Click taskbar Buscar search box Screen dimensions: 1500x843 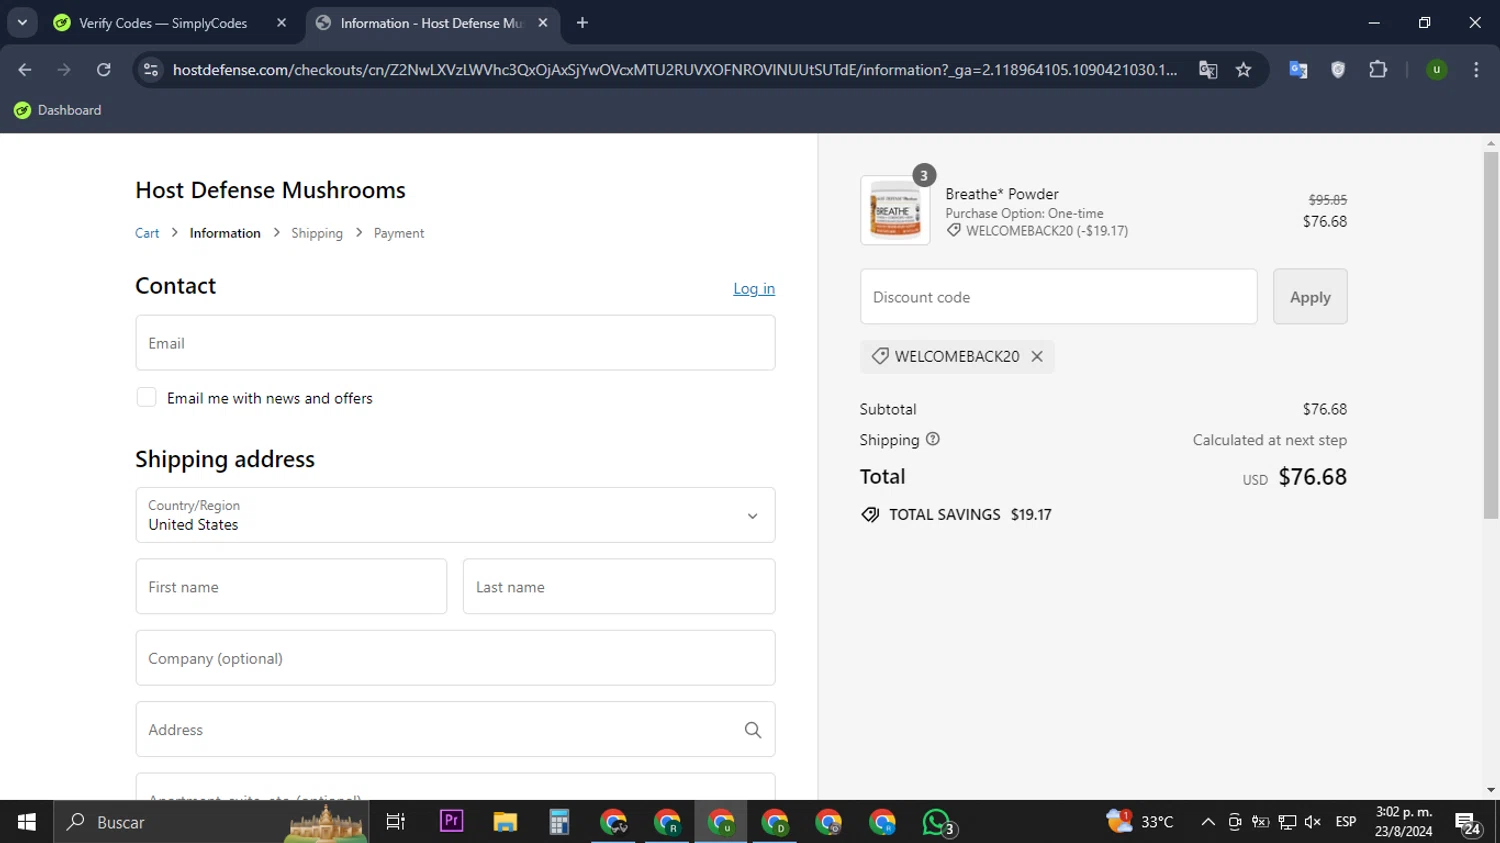click(x=210, y=822)
